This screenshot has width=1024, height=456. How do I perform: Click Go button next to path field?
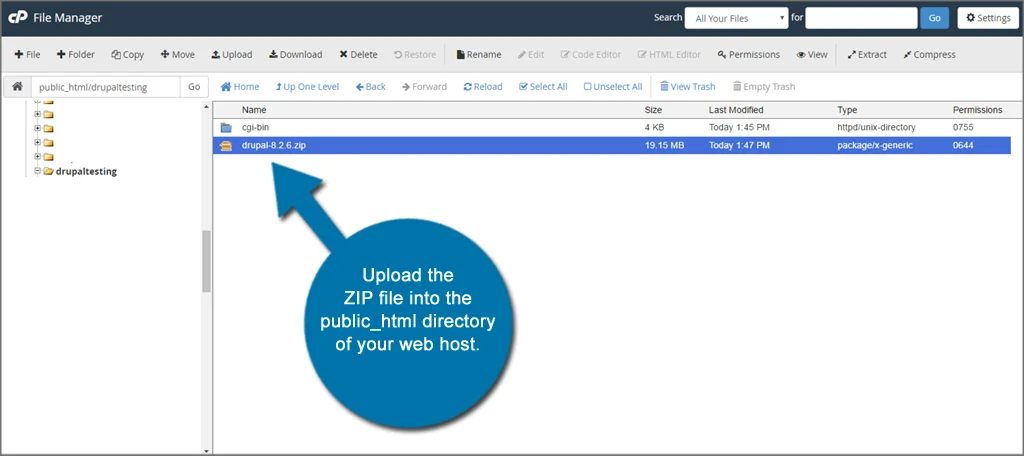coord(194,87)
